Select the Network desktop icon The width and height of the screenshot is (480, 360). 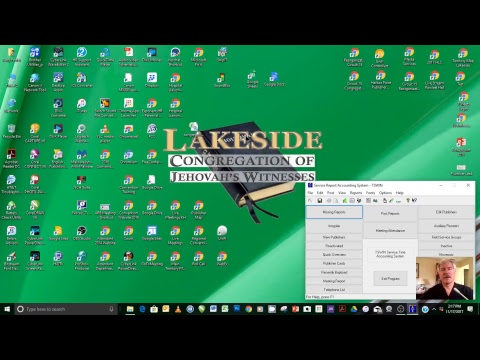pos(11,106)
